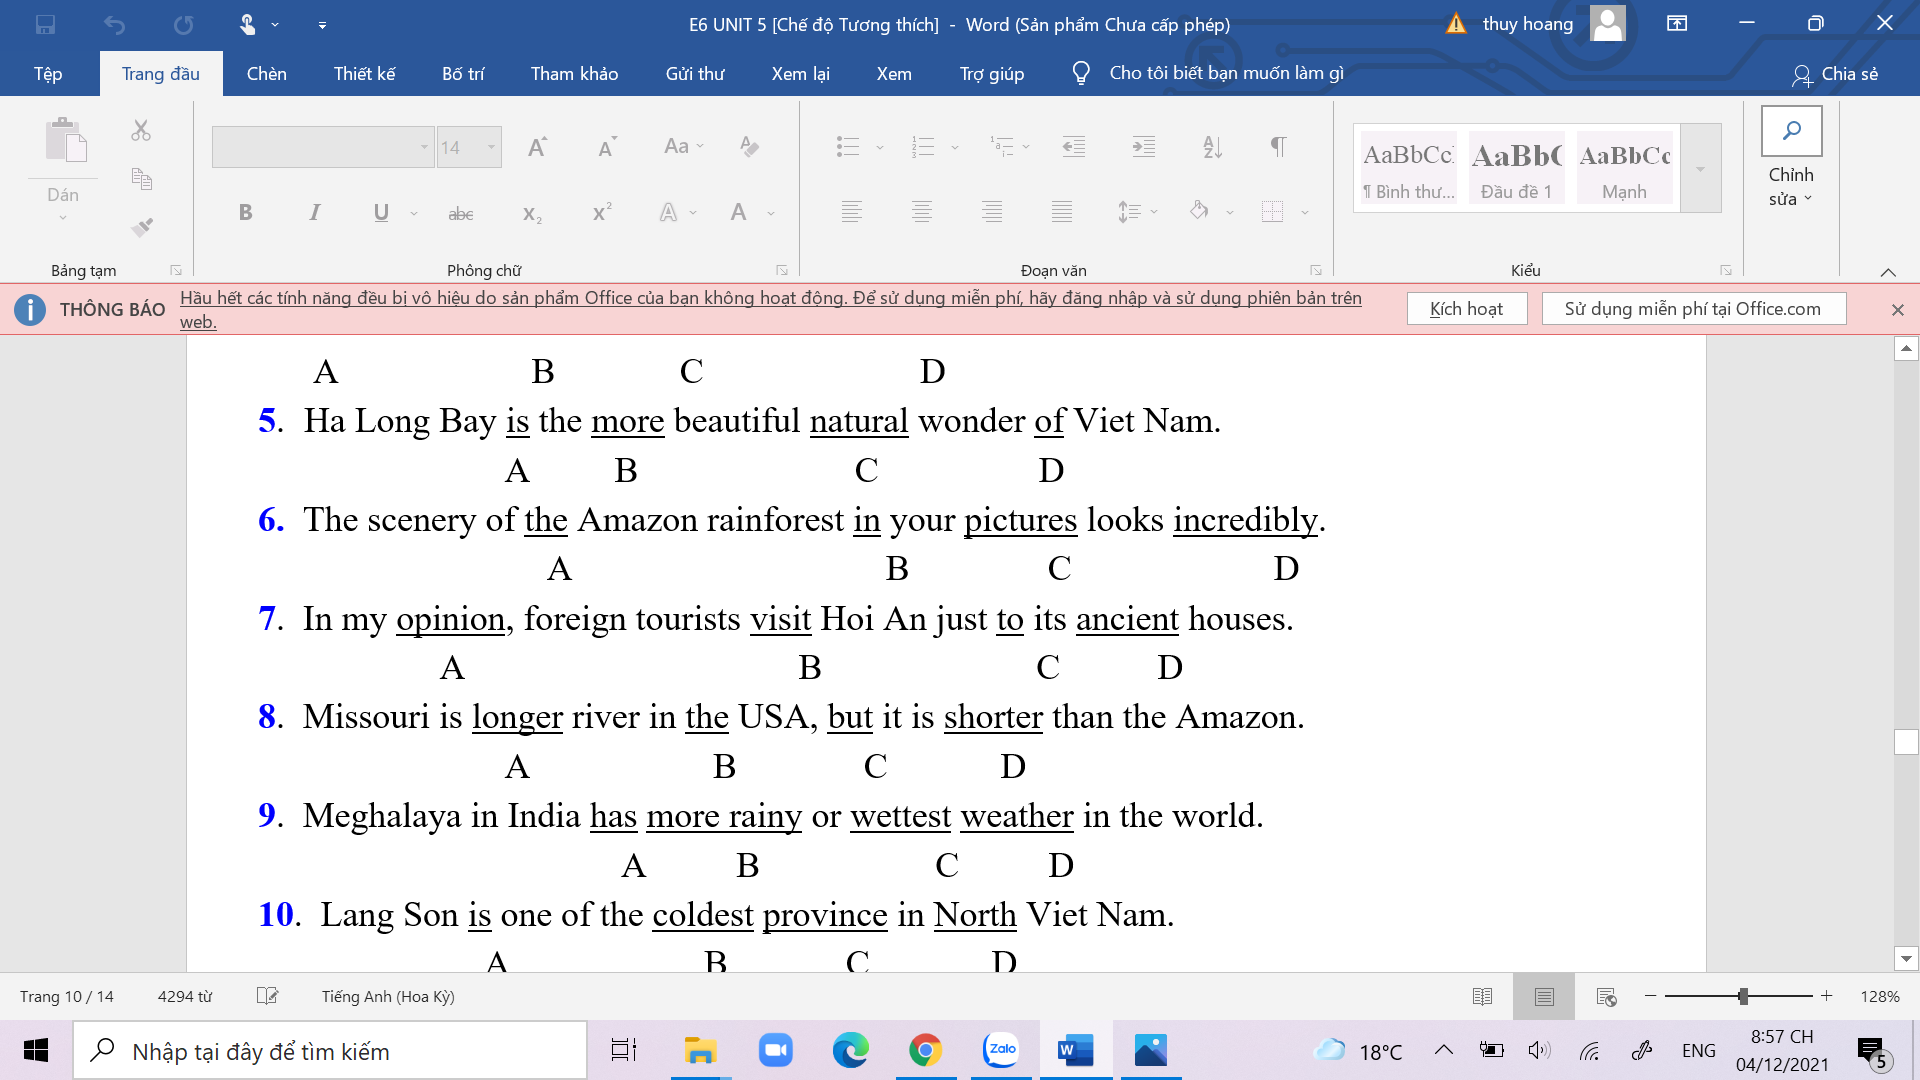Click the Decrease Indent icon

point(1074,147)
